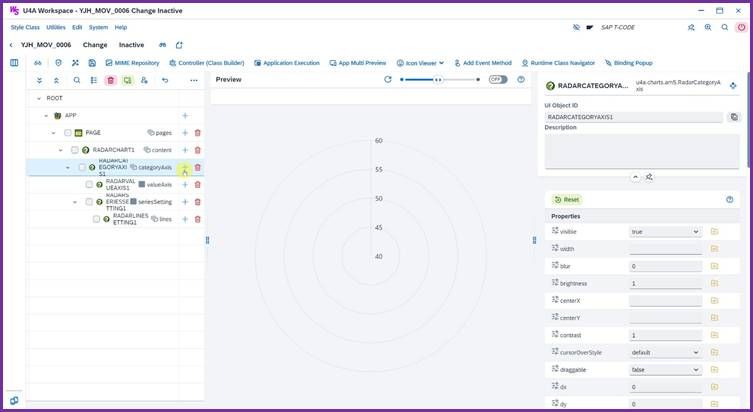Open Runtime Class Navigator

tap(558, 63)
